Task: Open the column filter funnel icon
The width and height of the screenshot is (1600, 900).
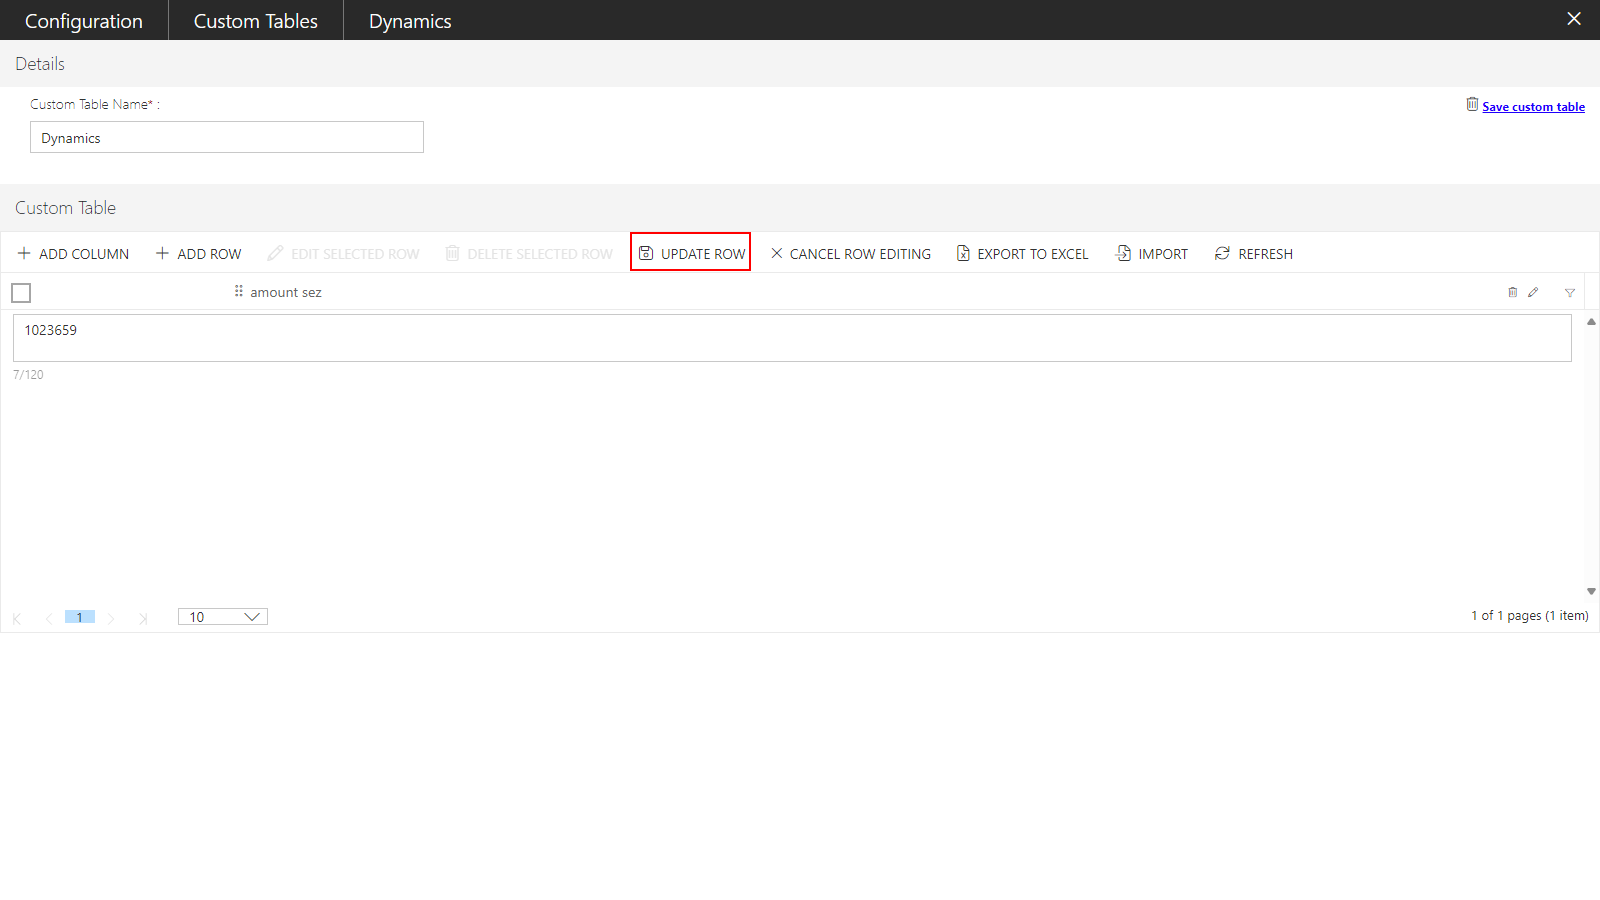Action: click(x=1570, y=293)
